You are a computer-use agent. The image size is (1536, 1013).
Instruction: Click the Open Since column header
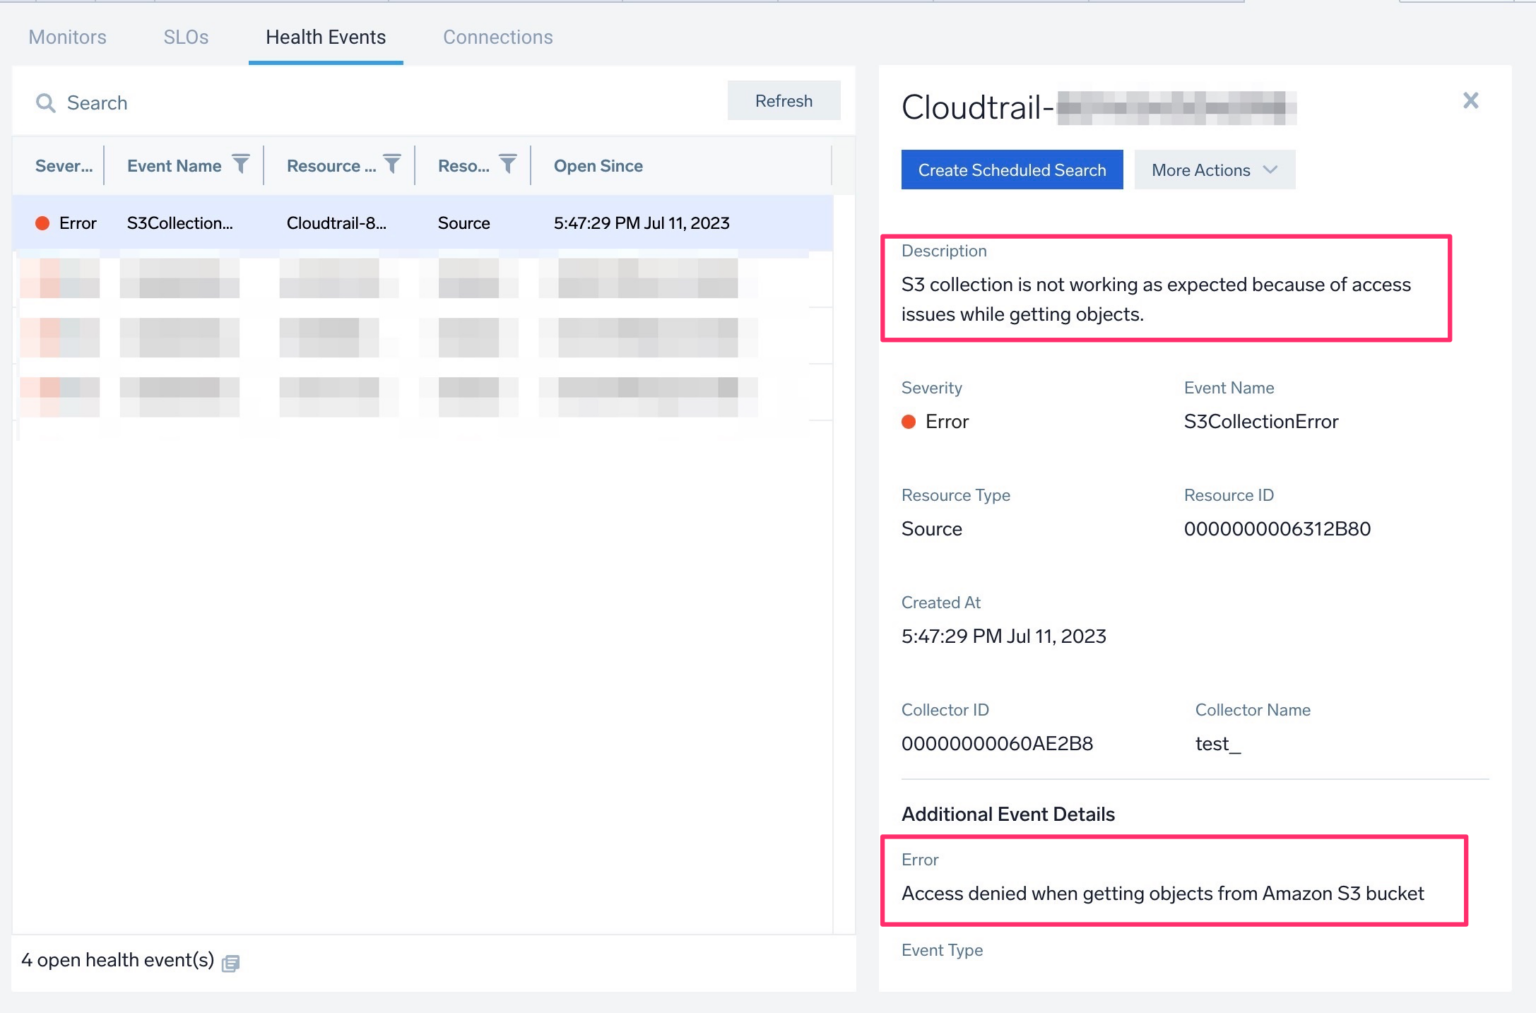pyautogui.click(x=597, y=165)
